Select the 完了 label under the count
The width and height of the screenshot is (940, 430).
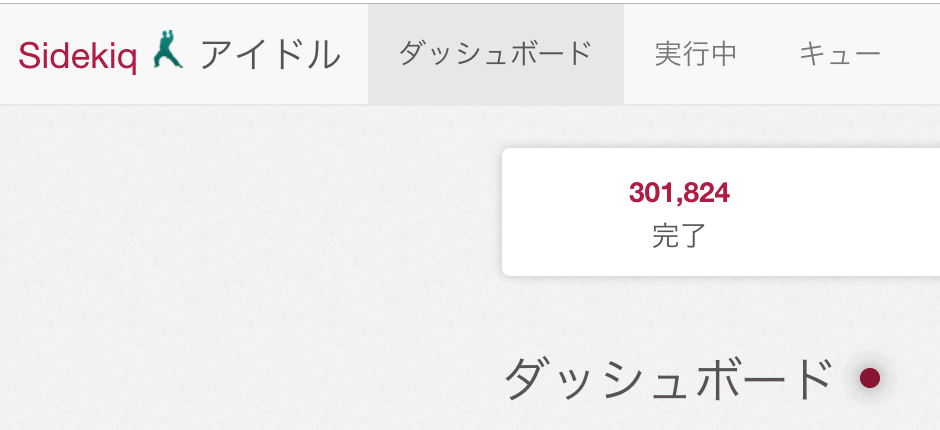tap(679, 236)
